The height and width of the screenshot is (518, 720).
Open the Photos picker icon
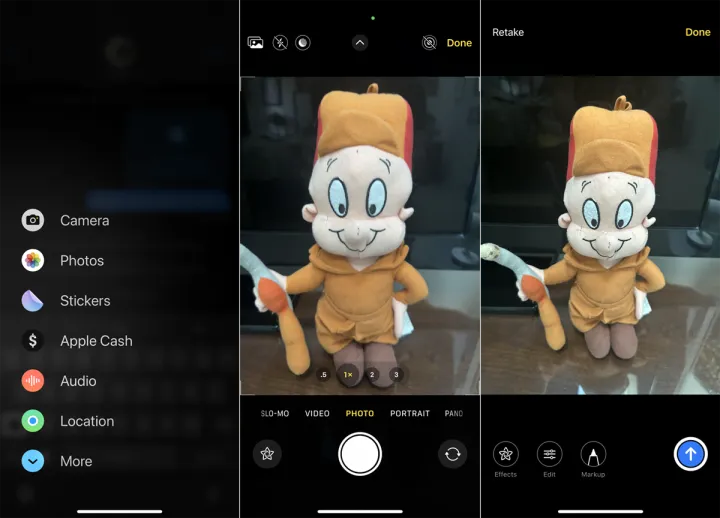[33, 260]
